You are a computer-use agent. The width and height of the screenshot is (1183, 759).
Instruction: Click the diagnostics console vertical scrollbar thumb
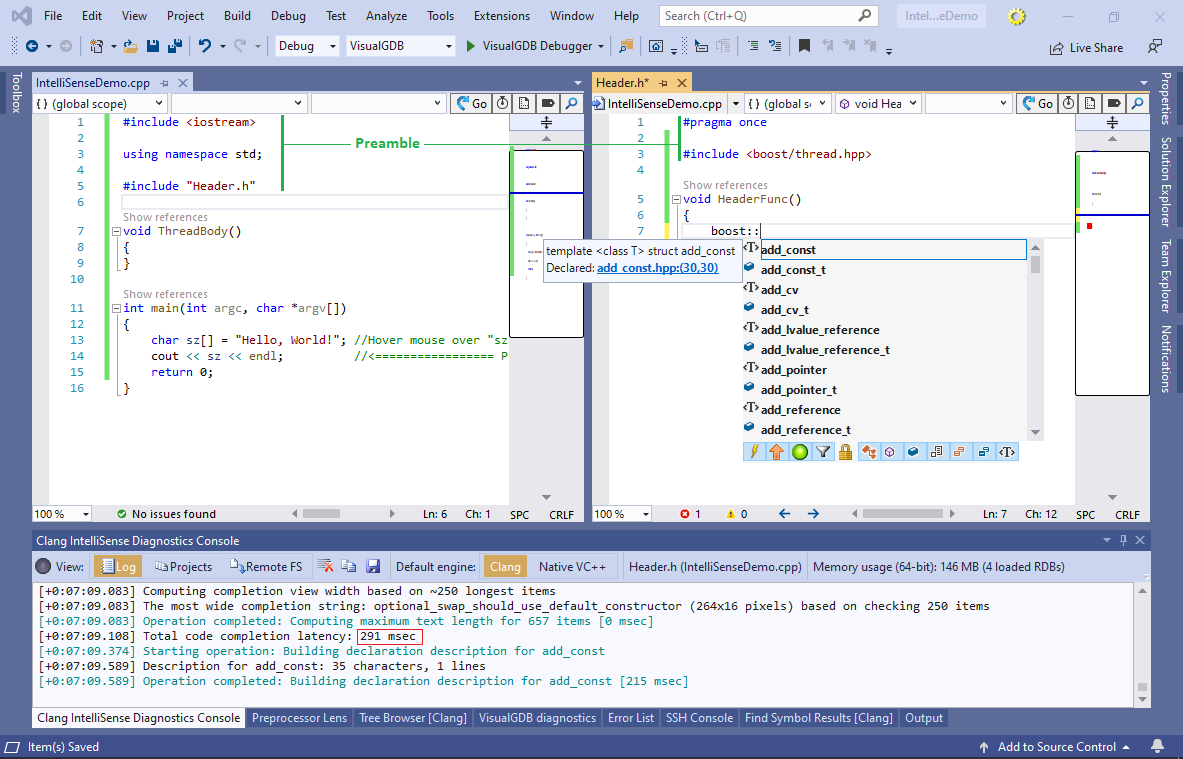click(1142, 687)
